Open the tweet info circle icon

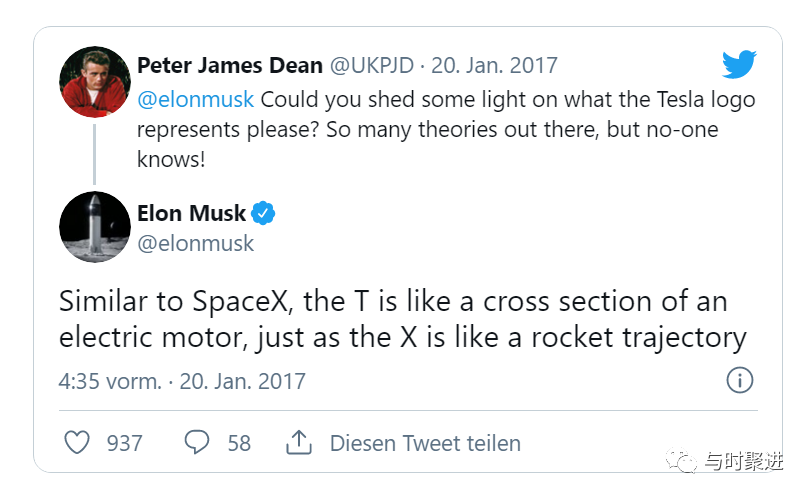(739, 380)
